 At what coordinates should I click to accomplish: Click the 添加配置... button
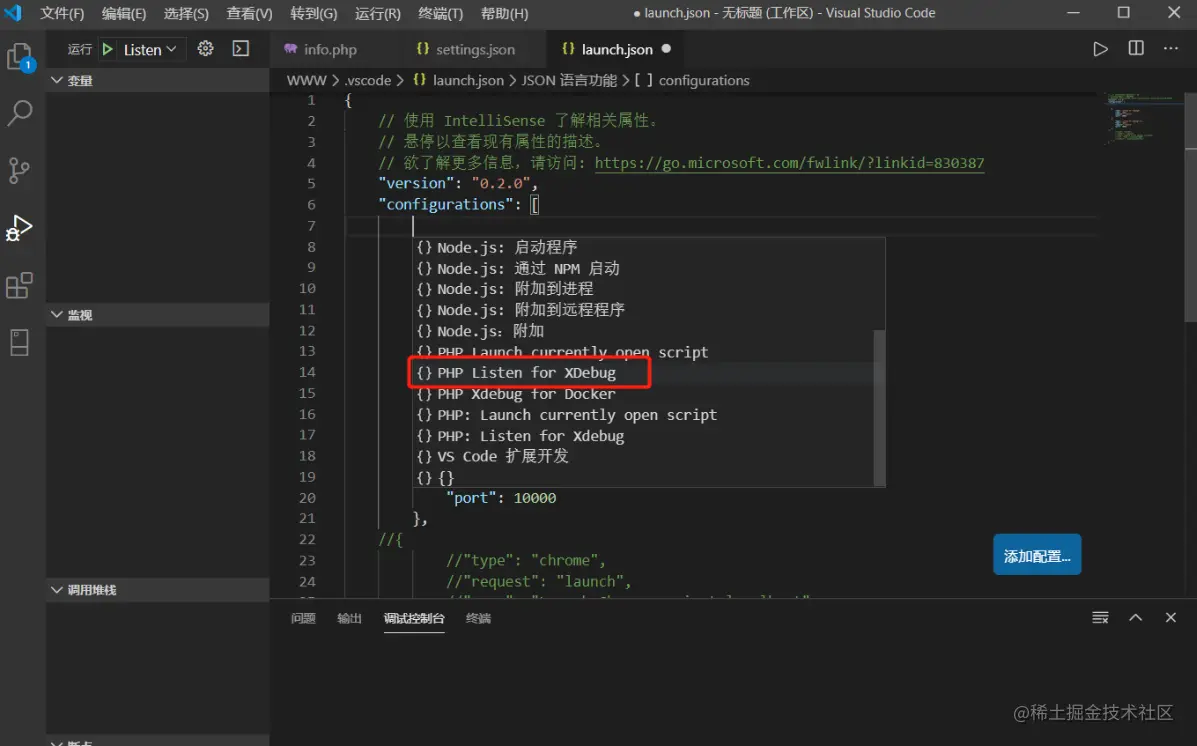point(1037,555)
